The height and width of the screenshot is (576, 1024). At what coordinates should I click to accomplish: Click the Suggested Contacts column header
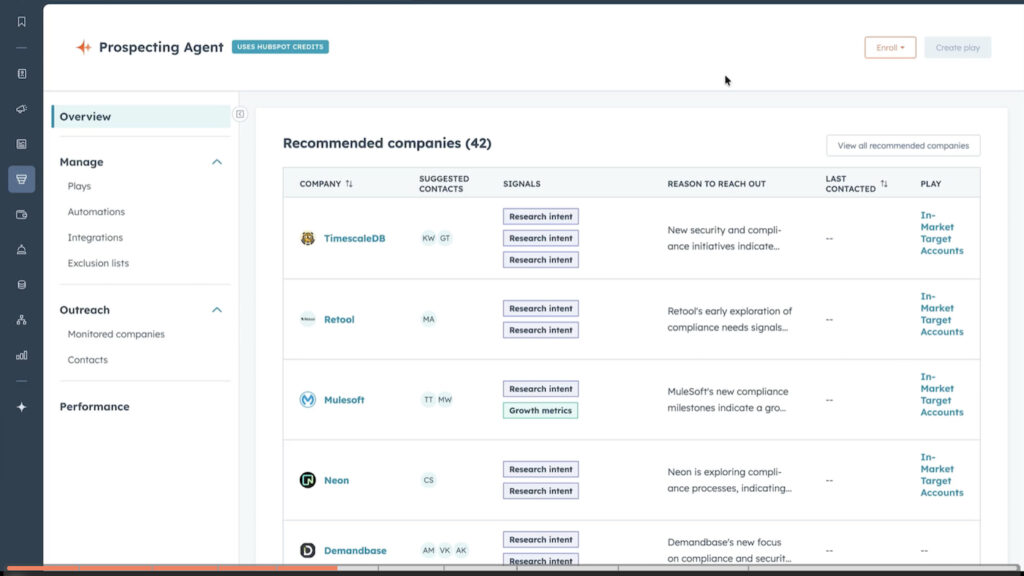[x=444, y=184]
